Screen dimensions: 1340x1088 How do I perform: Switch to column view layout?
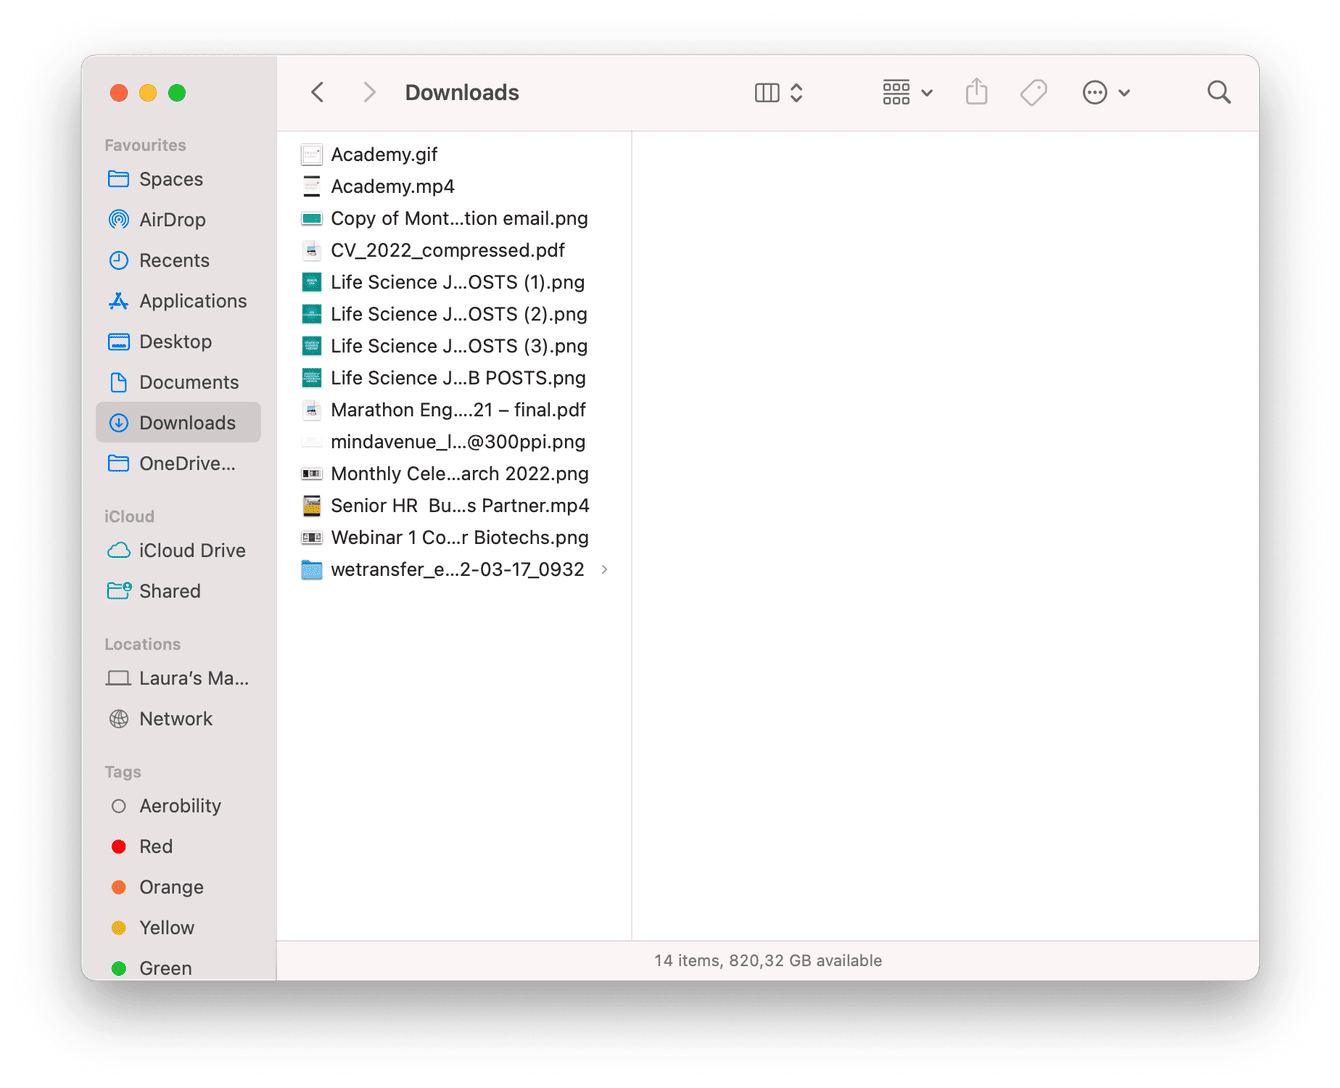(766, 92)
